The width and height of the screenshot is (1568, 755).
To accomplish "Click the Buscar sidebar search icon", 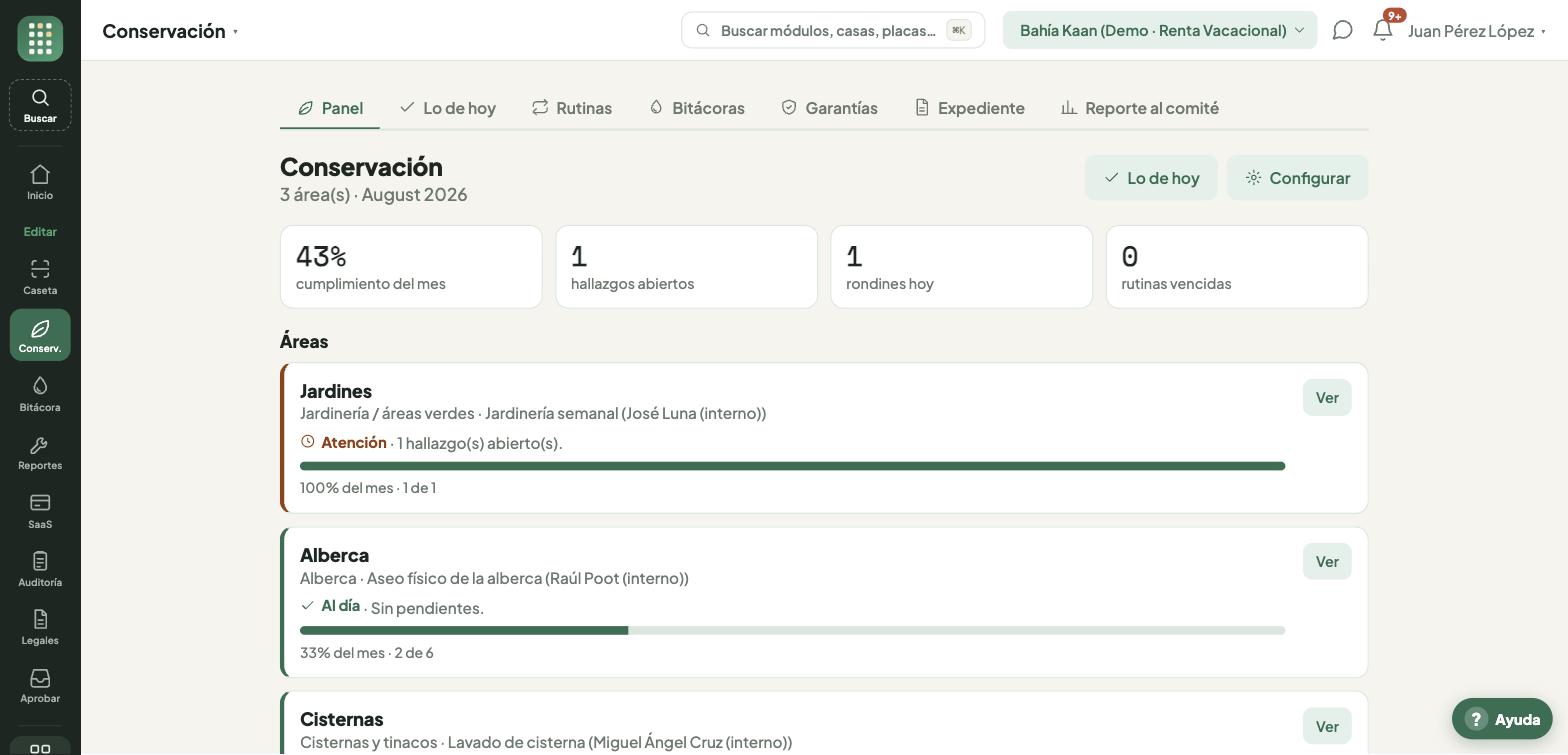I will click(40, 105).
